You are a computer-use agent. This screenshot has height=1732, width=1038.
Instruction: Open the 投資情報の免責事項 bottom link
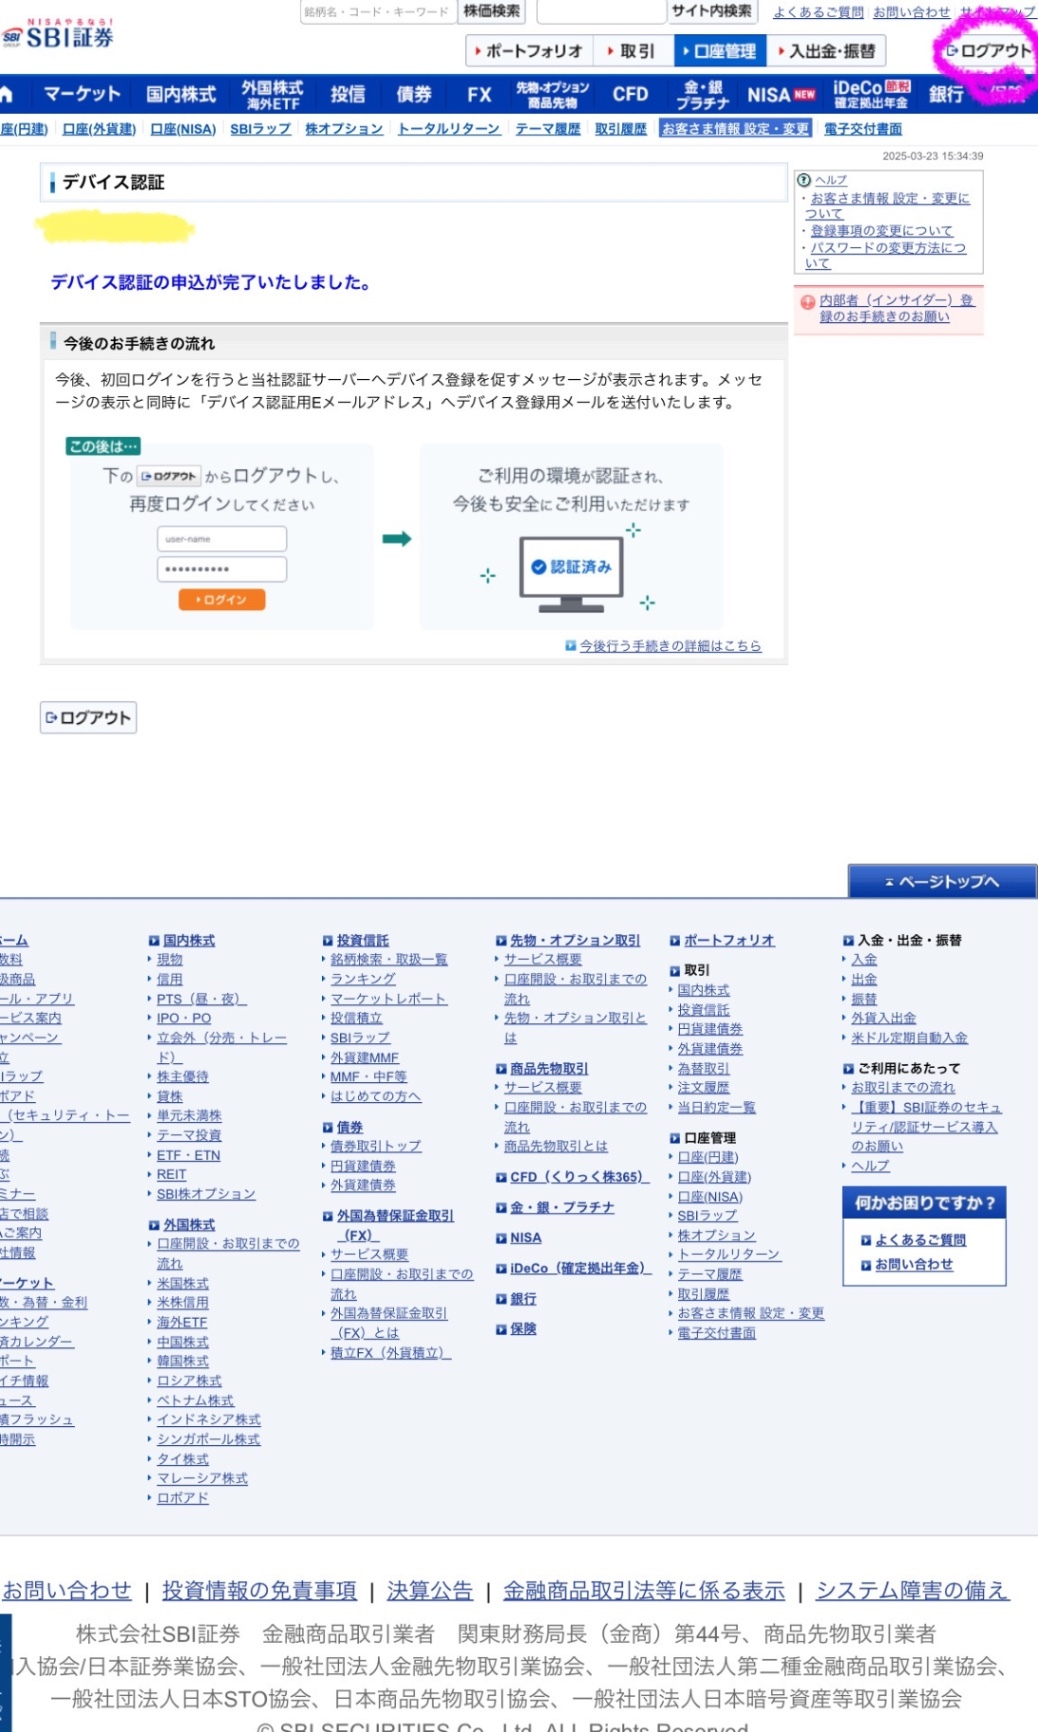(260, 1591)
